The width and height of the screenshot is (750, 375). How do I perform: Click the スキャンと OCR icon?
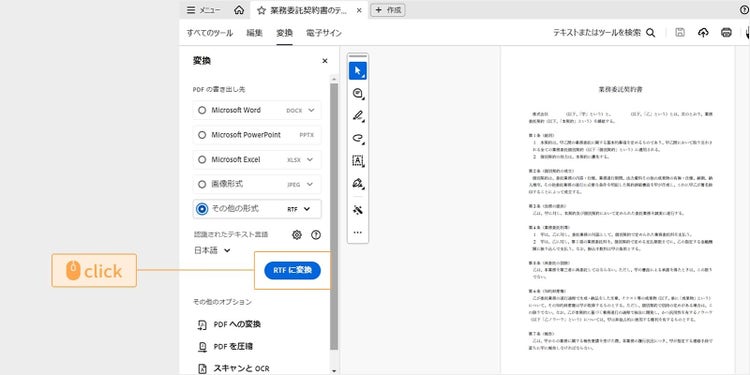(x=202, y=368)
